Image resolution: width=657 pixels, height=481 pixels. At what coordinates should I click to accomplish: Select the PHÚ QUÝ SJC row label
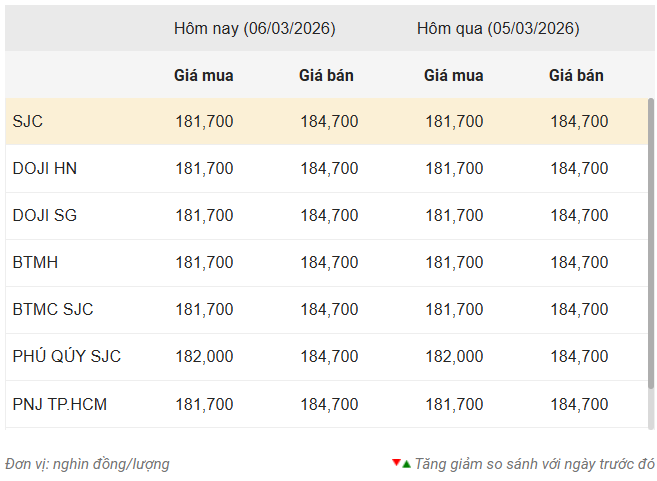coord(67,357)
